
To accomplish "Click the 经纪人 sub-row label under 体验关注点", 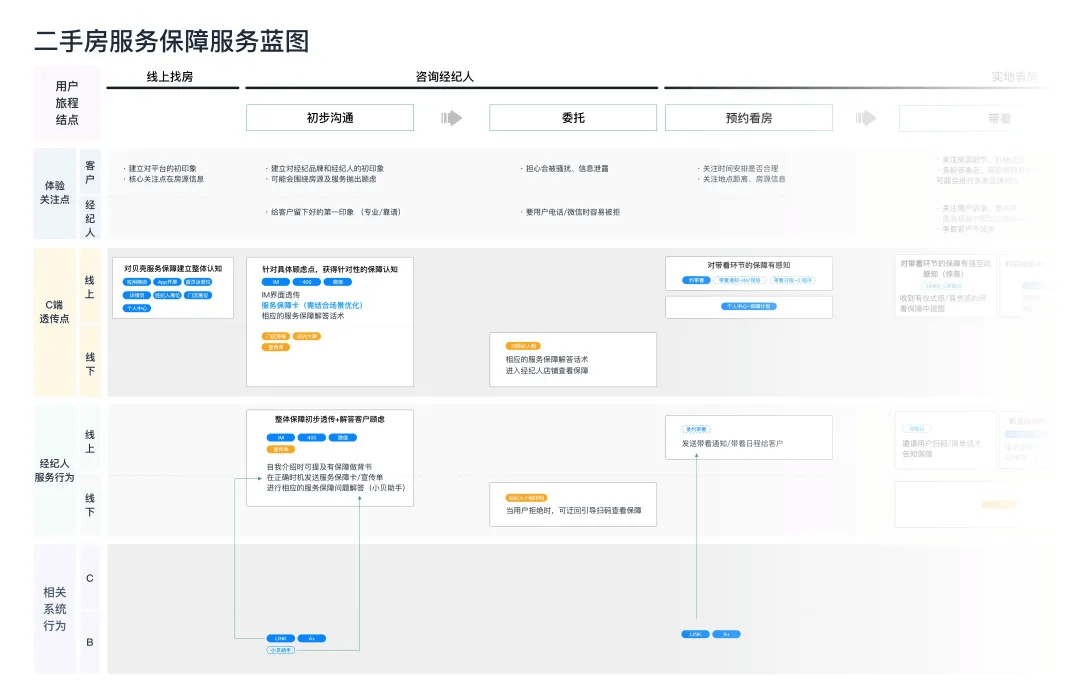I will [x=90, y=218].
